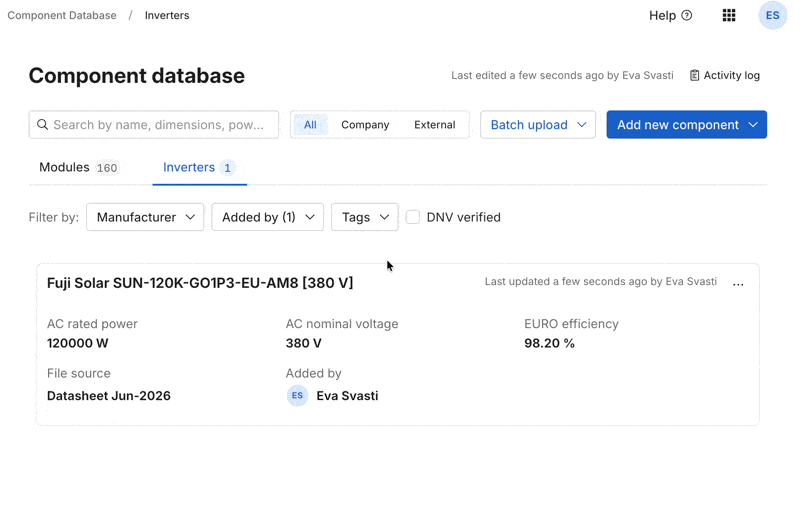Focus the search by name input field

coord(154,125)
